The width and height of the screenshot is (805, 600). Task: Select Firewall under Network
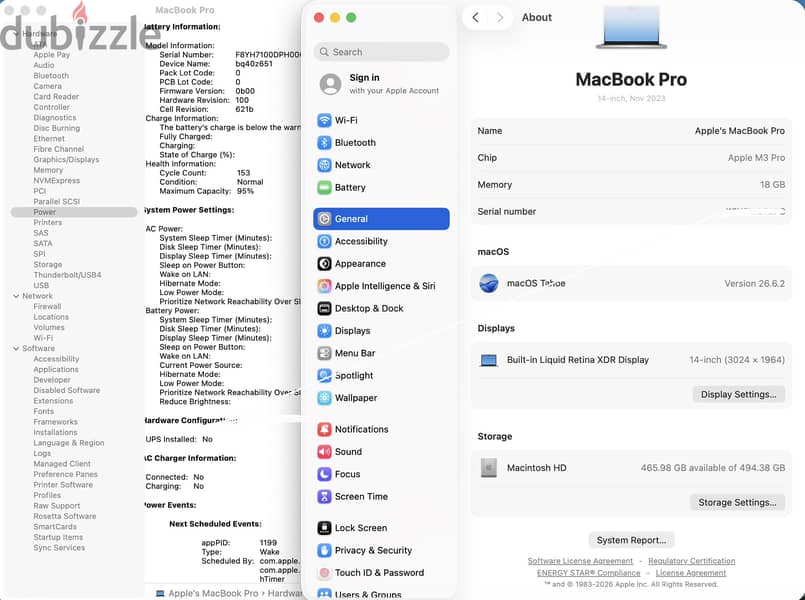(47, 306)
